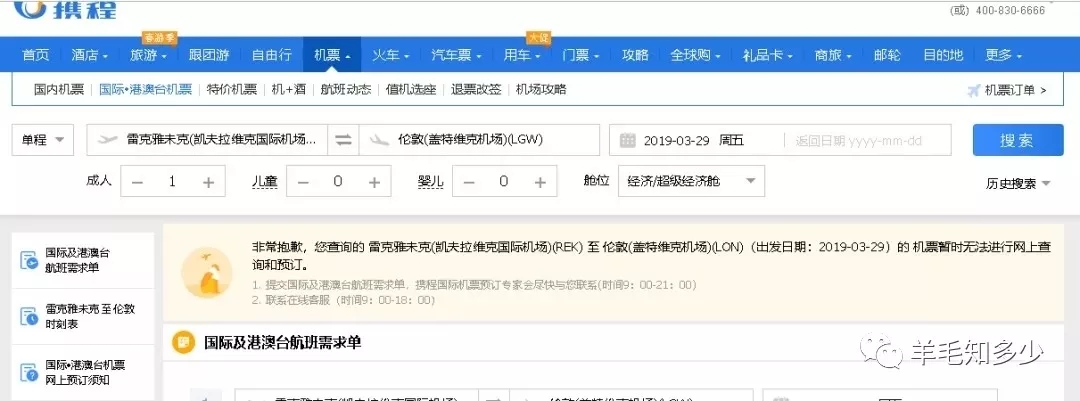Open 攻略 in navigation bar
1080x401 pixels.
(x=635, y=55)
